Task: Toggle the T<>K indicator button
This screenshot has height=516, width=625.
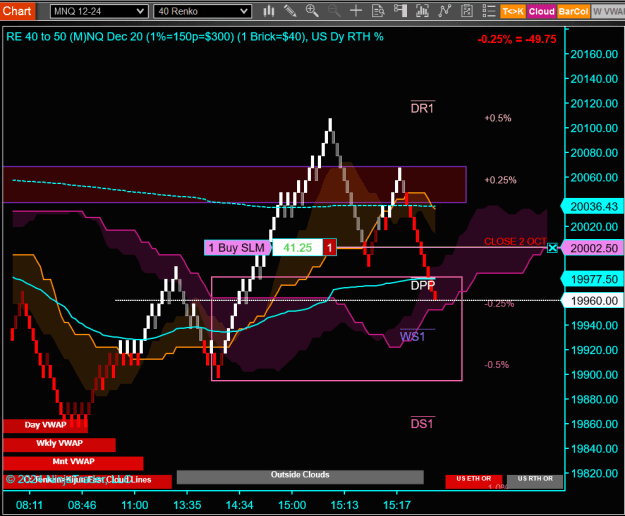Action: (x=513, y=12)
